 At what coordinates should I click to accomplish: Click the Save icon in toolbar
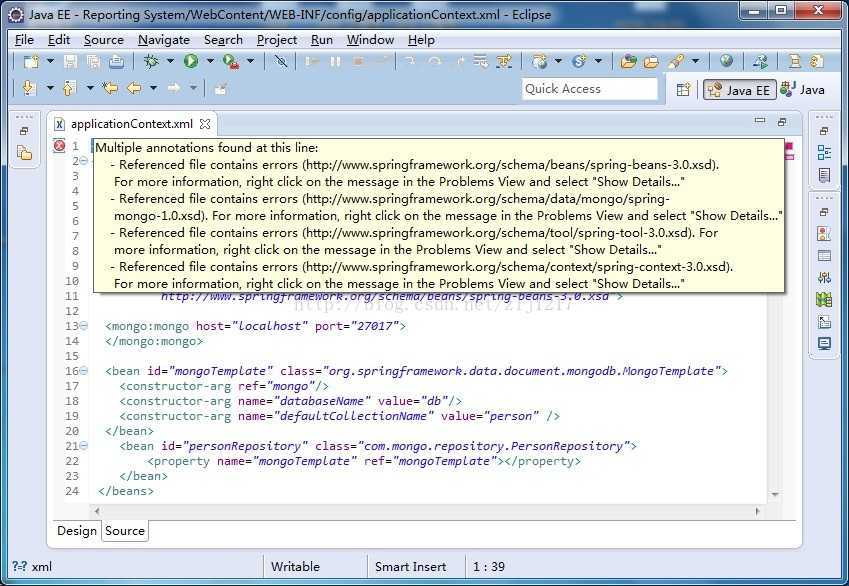(70, 61)
